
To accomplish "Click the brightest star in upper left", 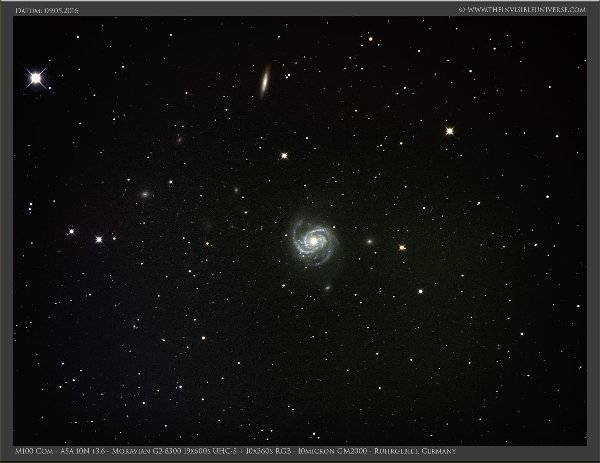I will point(36,77).
